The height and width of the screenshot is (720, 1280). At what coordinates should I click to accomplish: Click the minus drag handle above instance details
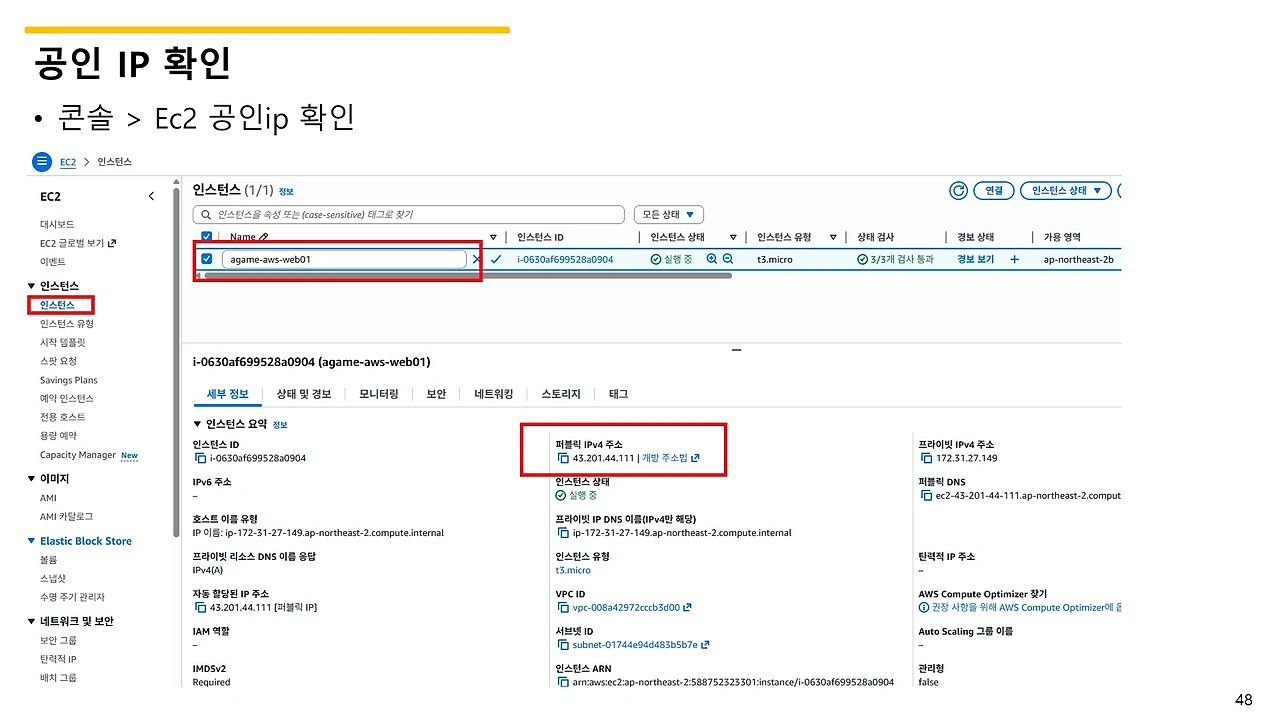[x=737, y=349]
